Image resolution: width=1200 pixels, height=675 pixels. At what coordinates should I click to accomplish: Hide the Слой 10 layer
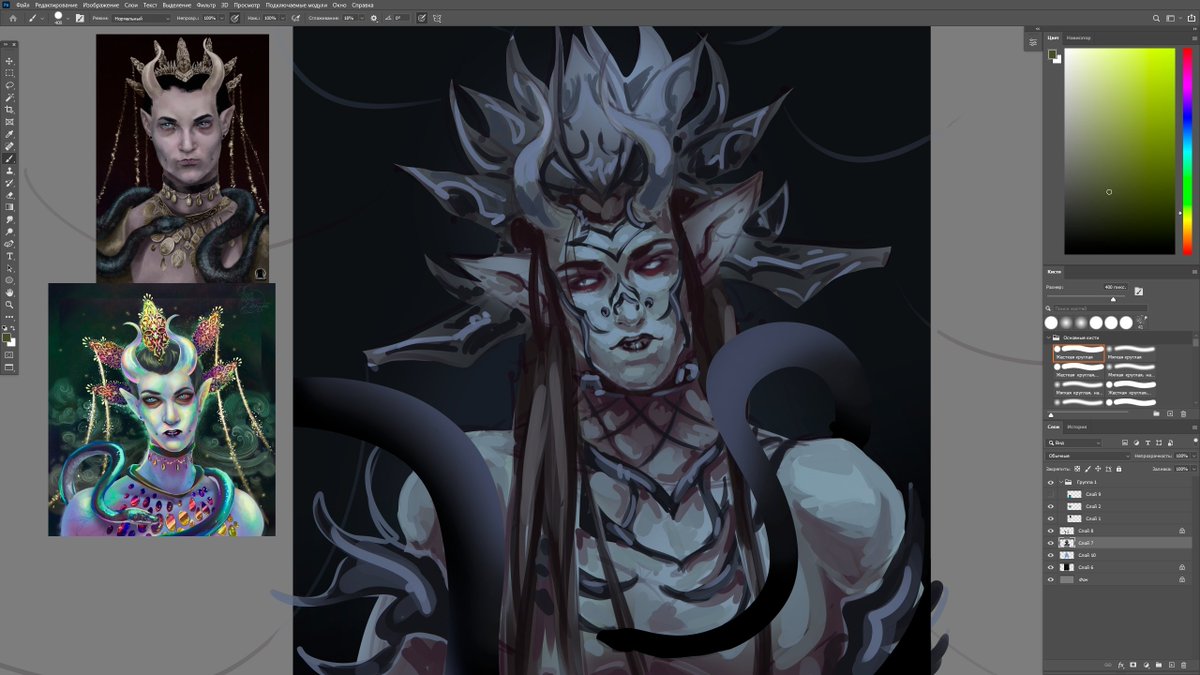point(1050,555)
